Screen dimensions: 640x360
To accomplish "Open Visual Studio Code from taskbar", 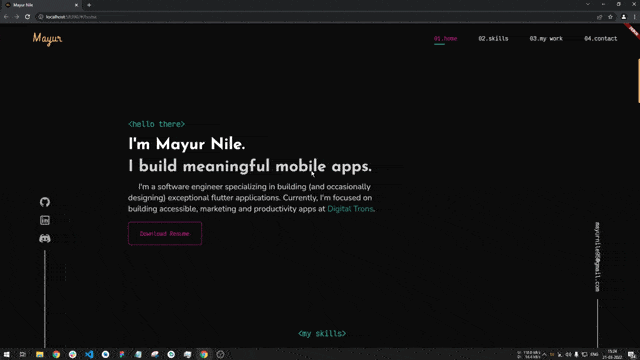I will point(89,354).
